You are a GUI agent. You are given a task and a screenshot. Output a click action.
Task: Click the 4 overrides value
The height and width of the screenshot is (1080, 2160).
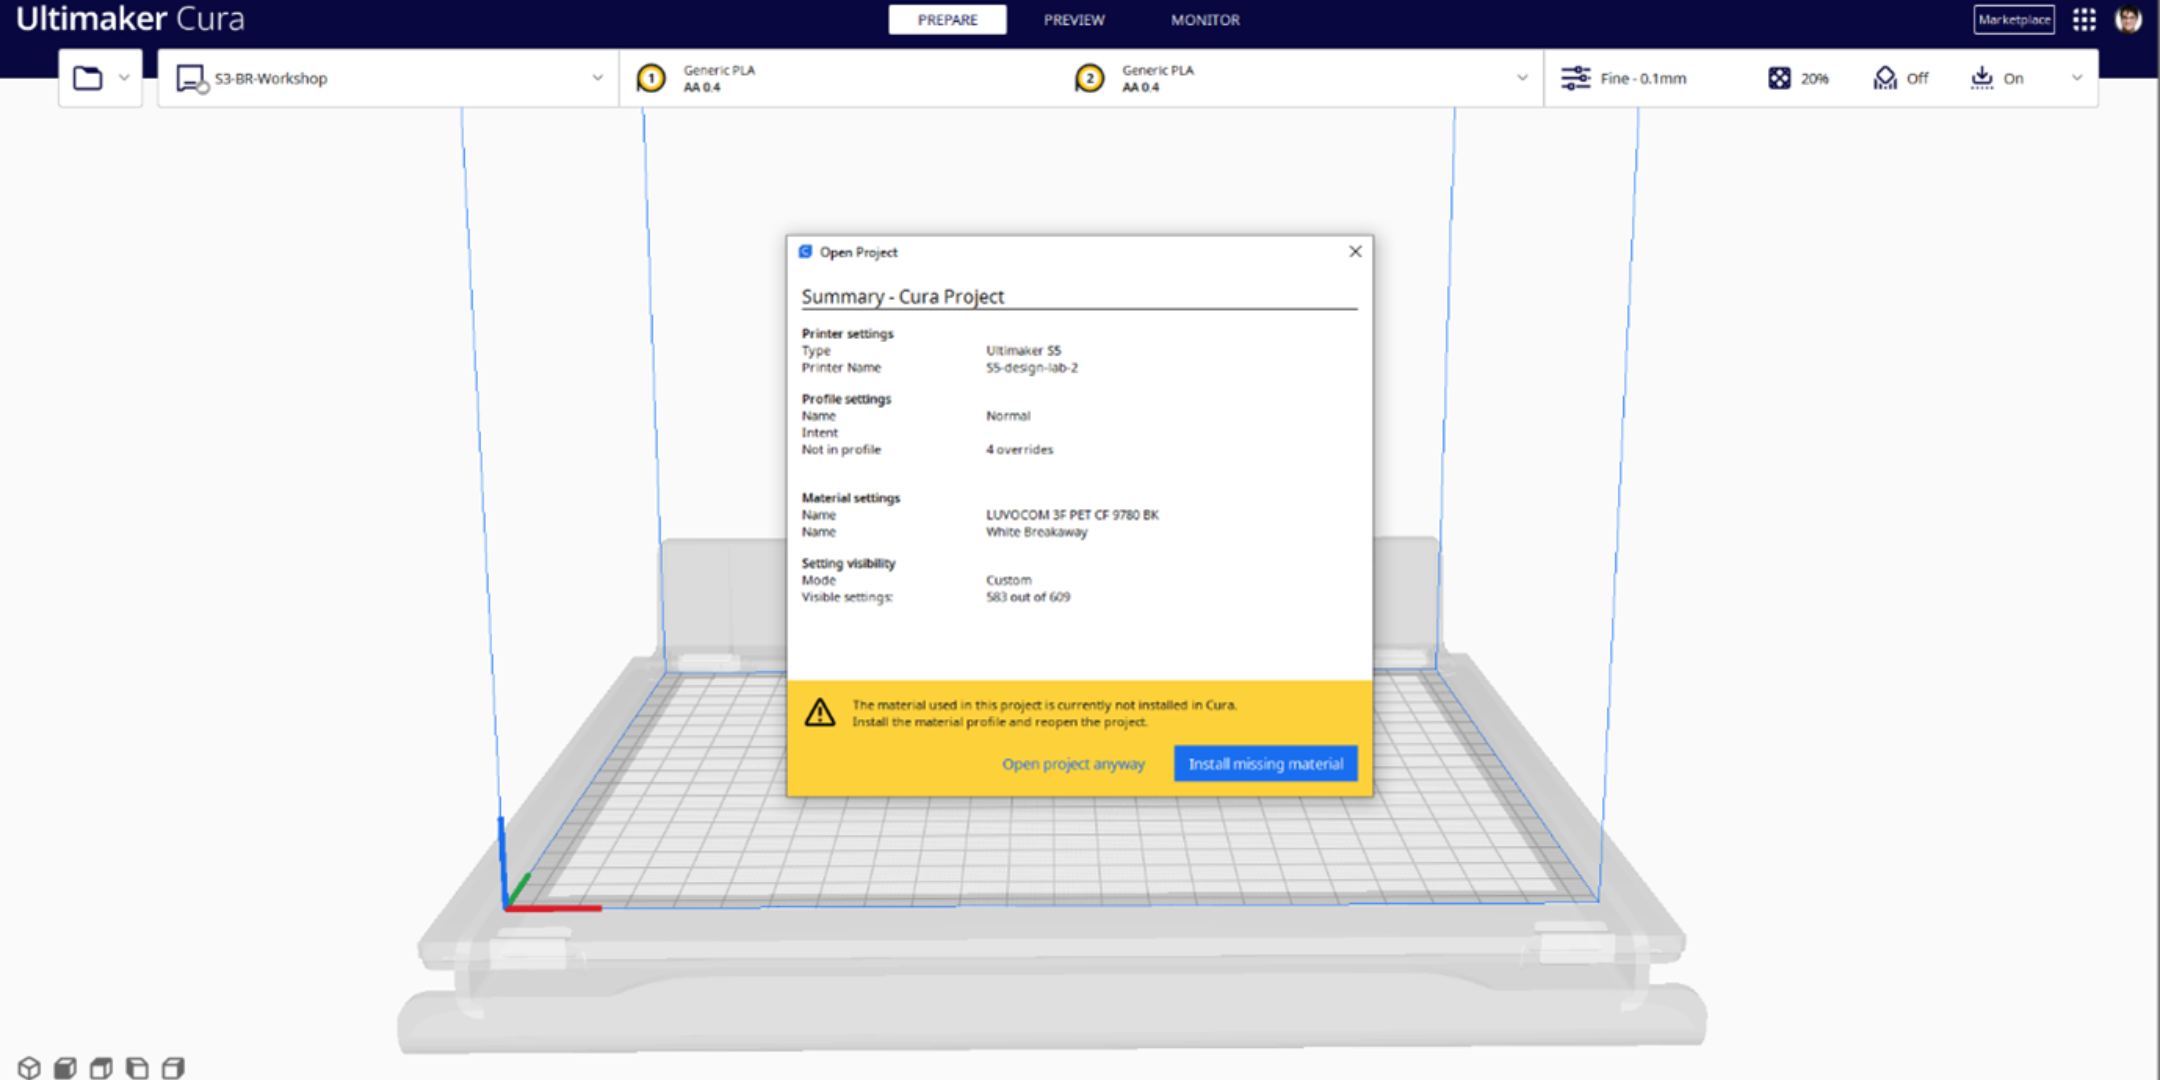point(1019,450)
